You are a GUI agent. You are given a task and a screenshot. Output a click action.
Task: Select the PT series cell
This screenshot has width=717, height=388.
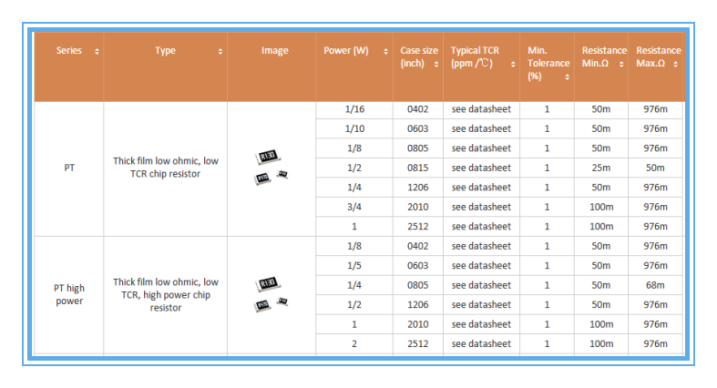[x=69, y=168]
